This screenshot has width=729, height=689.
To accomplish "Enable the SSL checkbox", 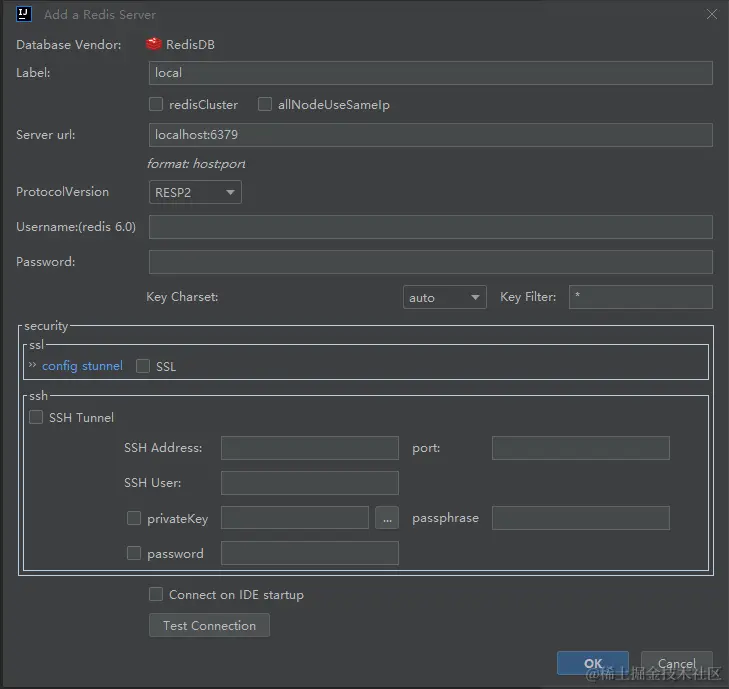I will point(143,366).
